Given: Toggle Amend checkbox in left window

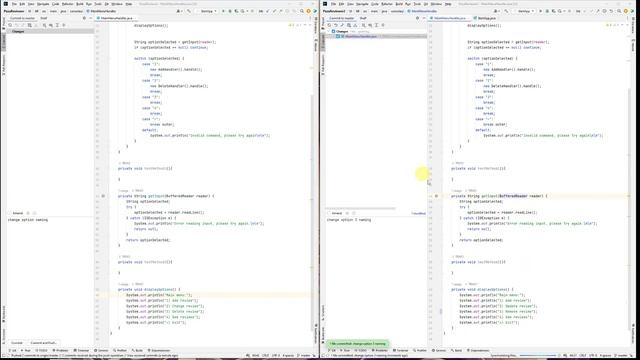Looking at the screenshot, I should click(9, 213).
